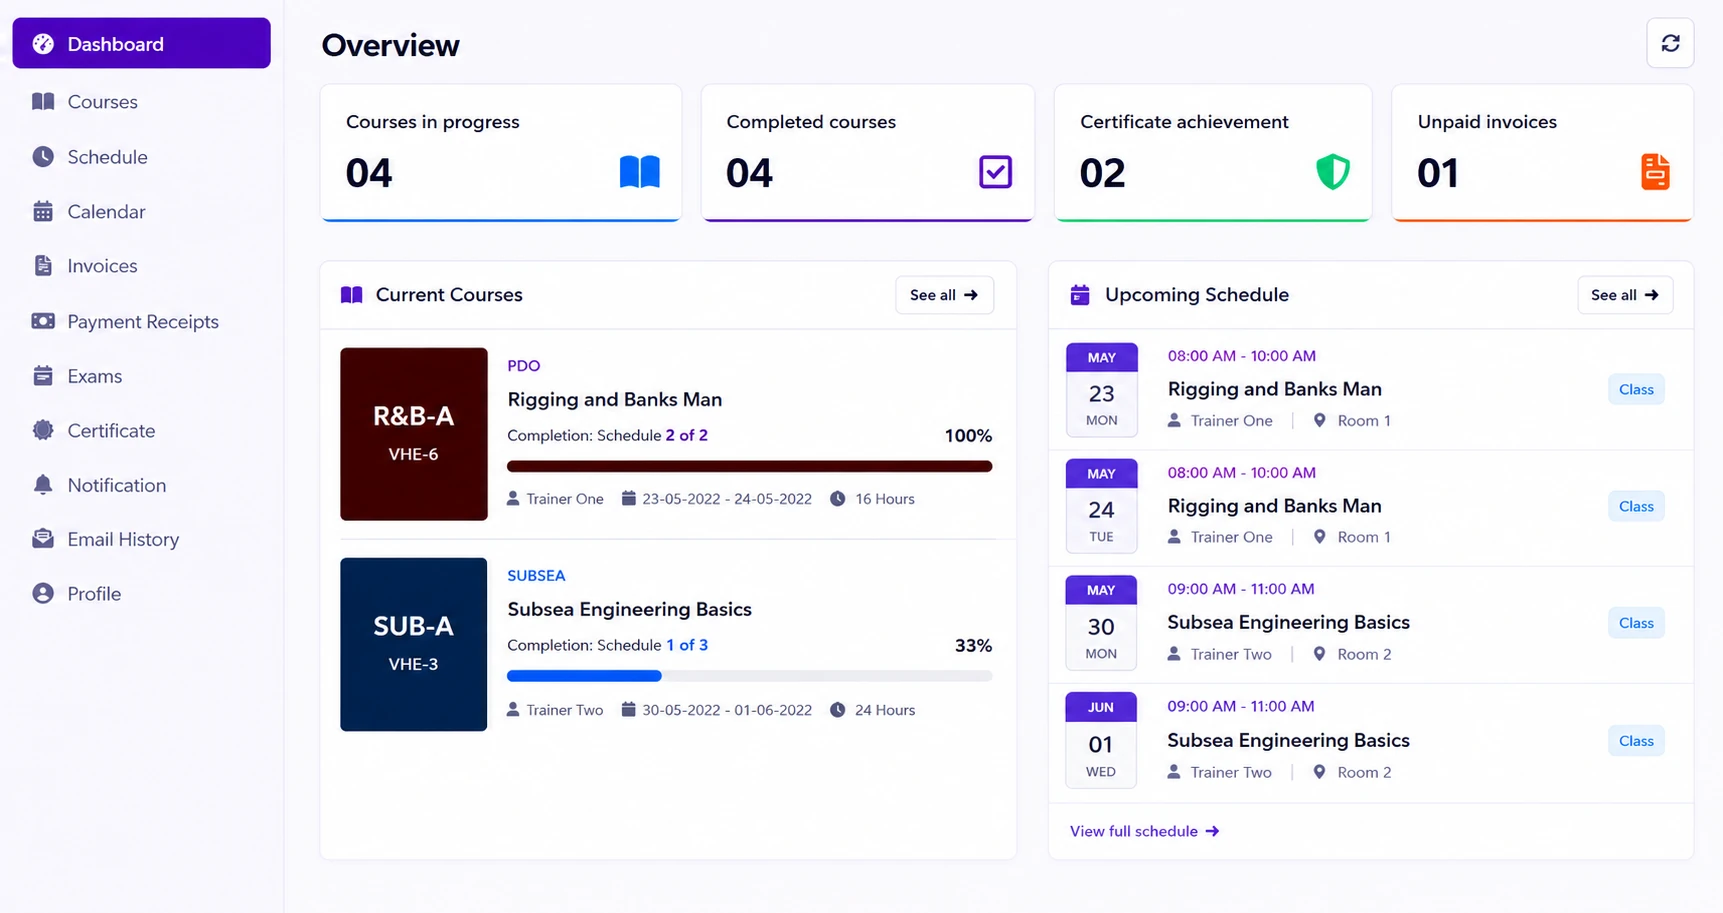The width and height of the screenshot is (1723, 913).
Task: Click the Courses book icon in sidebar
Action: pyautogui.click(x=43, y=102)
